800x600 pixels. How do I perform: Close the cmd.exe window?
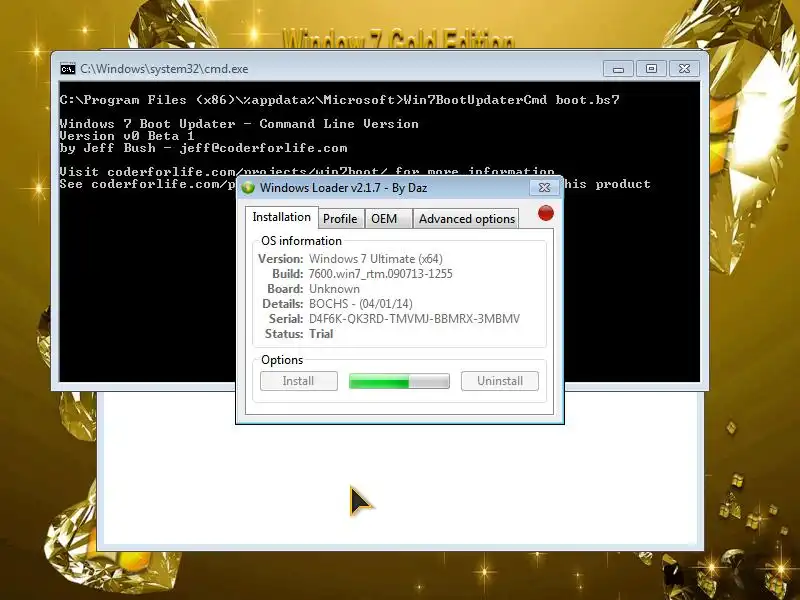pos(684,69)
